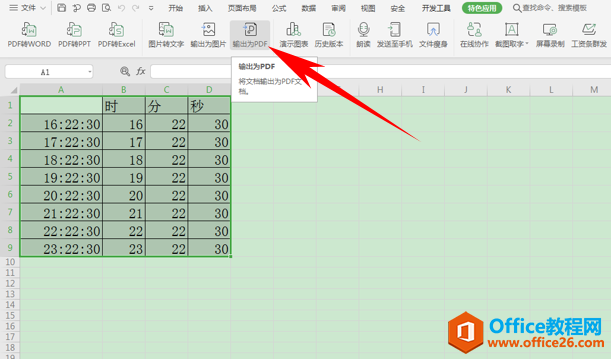This screenshot has width=611, height=360.
Task: Open 工资条群发 payslip mailing
Action: pos(589,35)
